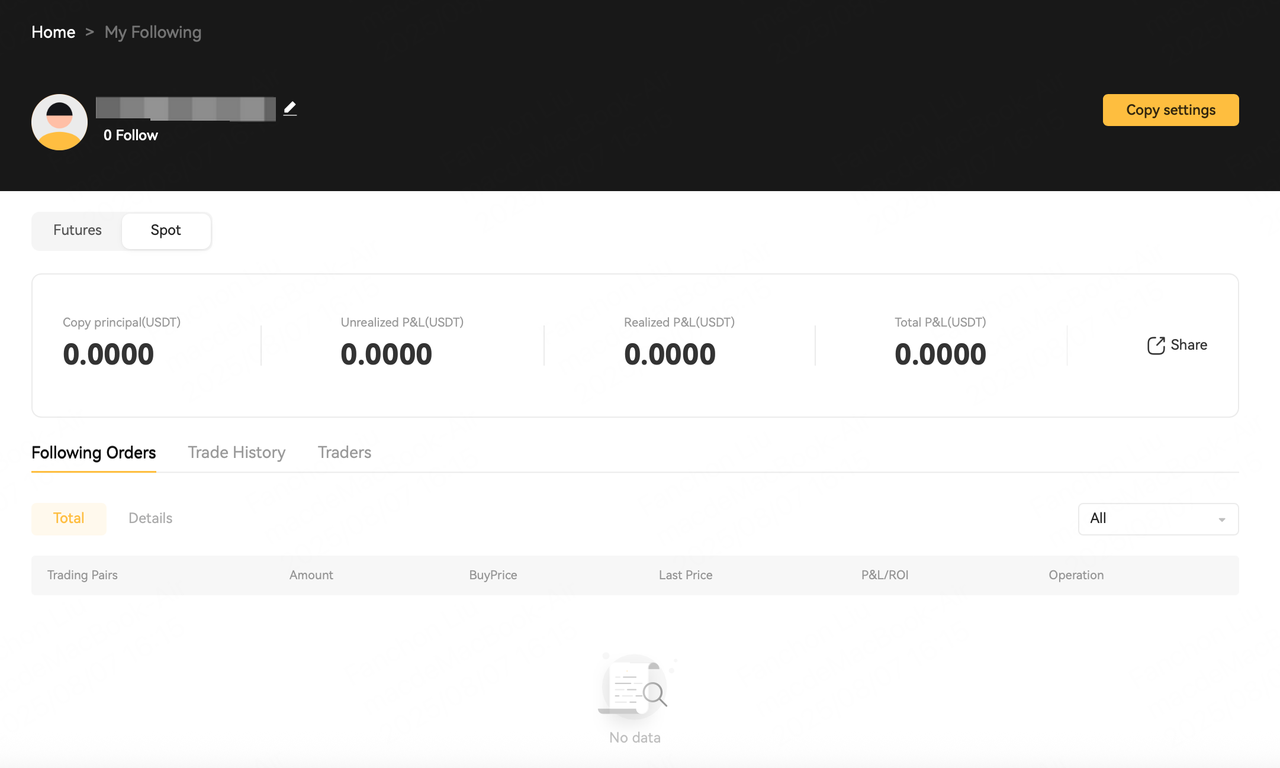Screen dimensions: 1280x768
Task: Click the Trading Pairs column header
Action: click(x=83, y=575)
